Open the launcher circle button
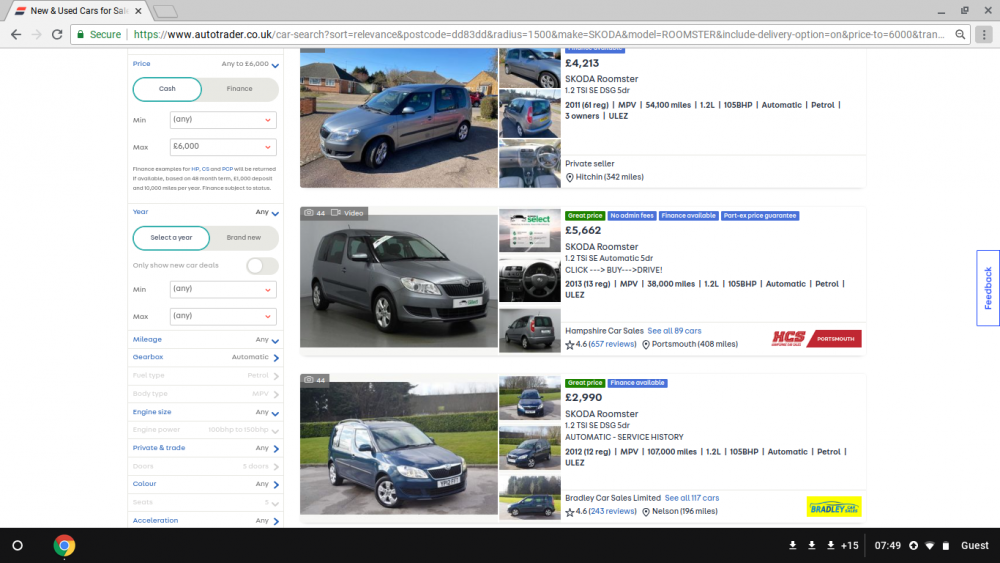Image resolution: width=1000 pixels, height=563 pixels. pyautogui.click(x=18, y=546)
